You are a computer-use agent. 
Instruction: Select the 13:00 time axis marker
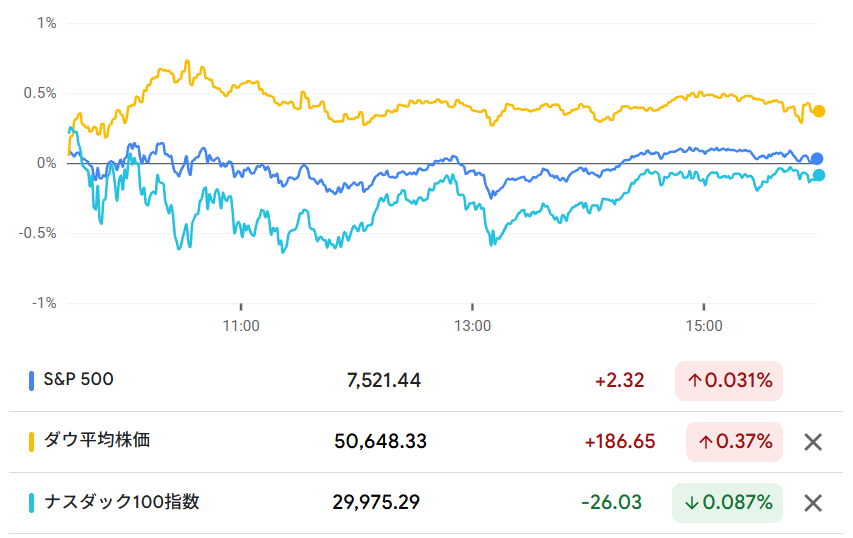click(472, 326)
